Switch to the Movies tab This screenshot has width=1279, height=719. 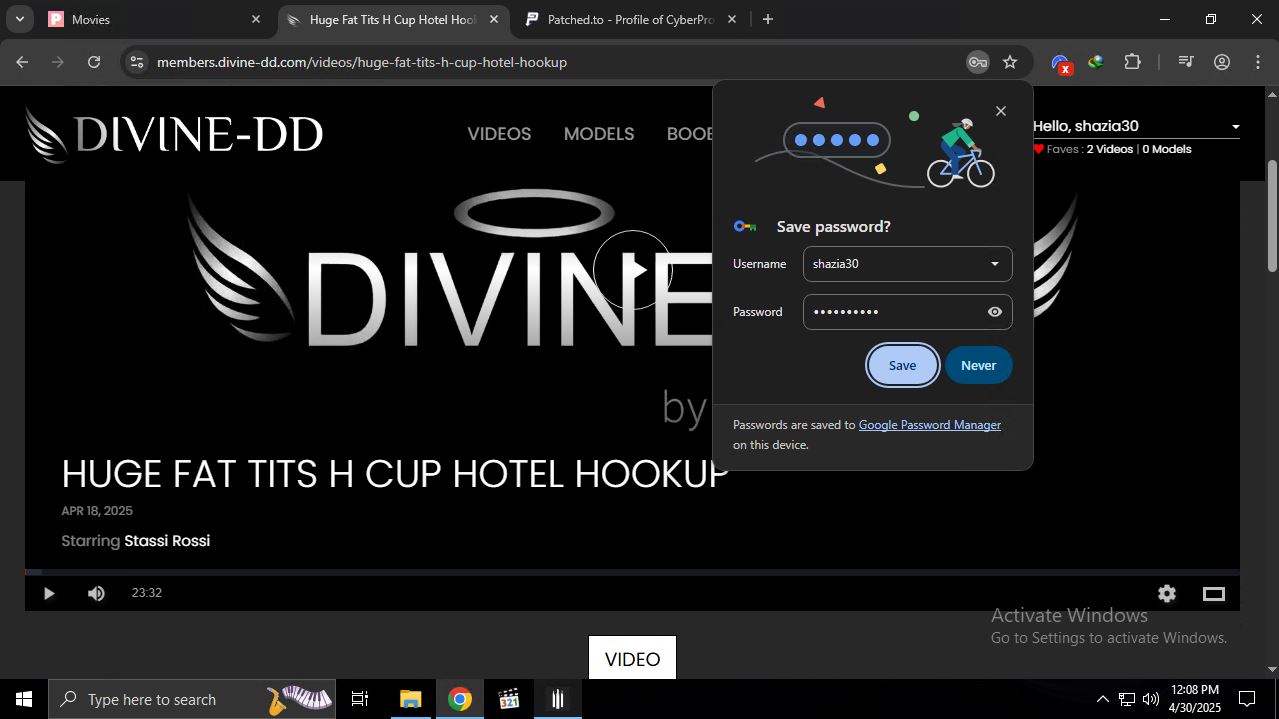(150, 19)
